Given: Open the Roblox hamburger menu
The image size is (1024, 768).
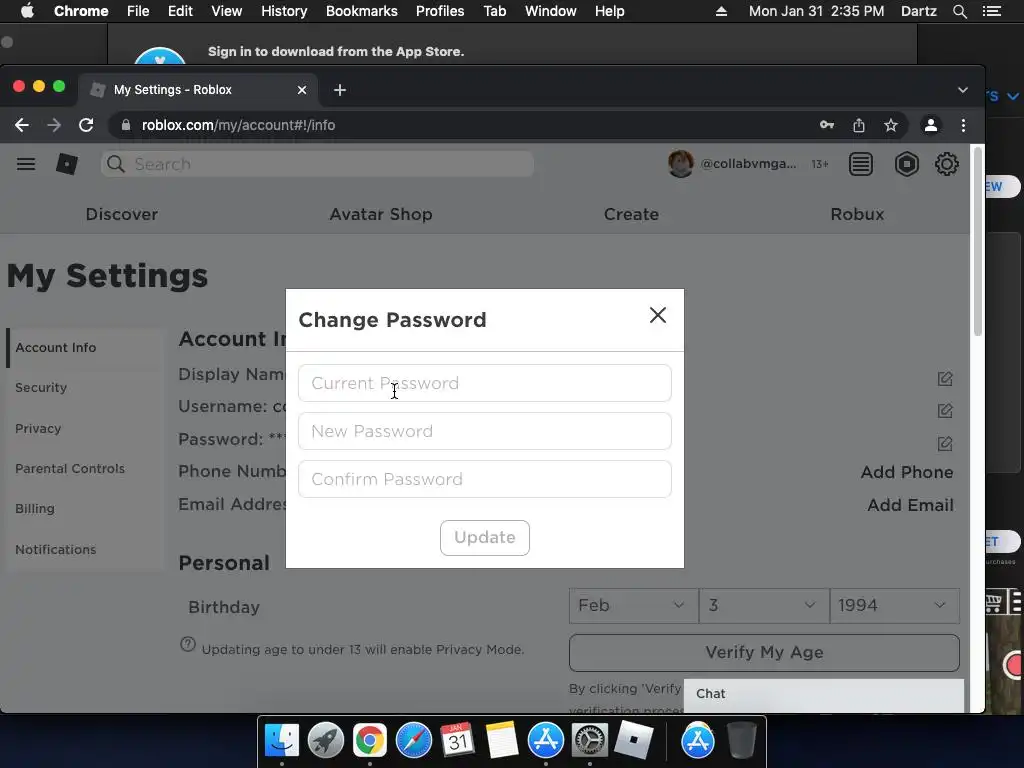Looking at the screenshot, I should [x=26, y=164].
